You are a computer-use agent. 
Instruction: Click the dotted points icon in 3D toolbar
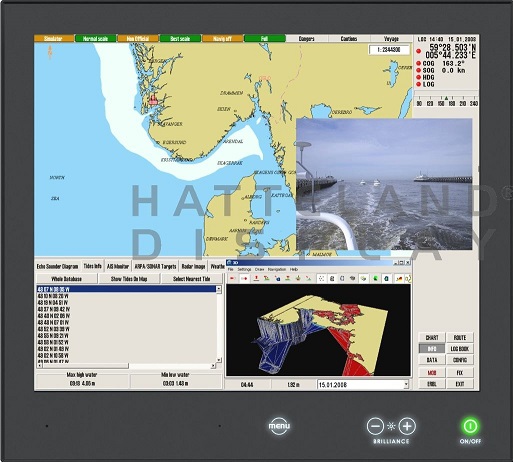click(x=321, y=278)
